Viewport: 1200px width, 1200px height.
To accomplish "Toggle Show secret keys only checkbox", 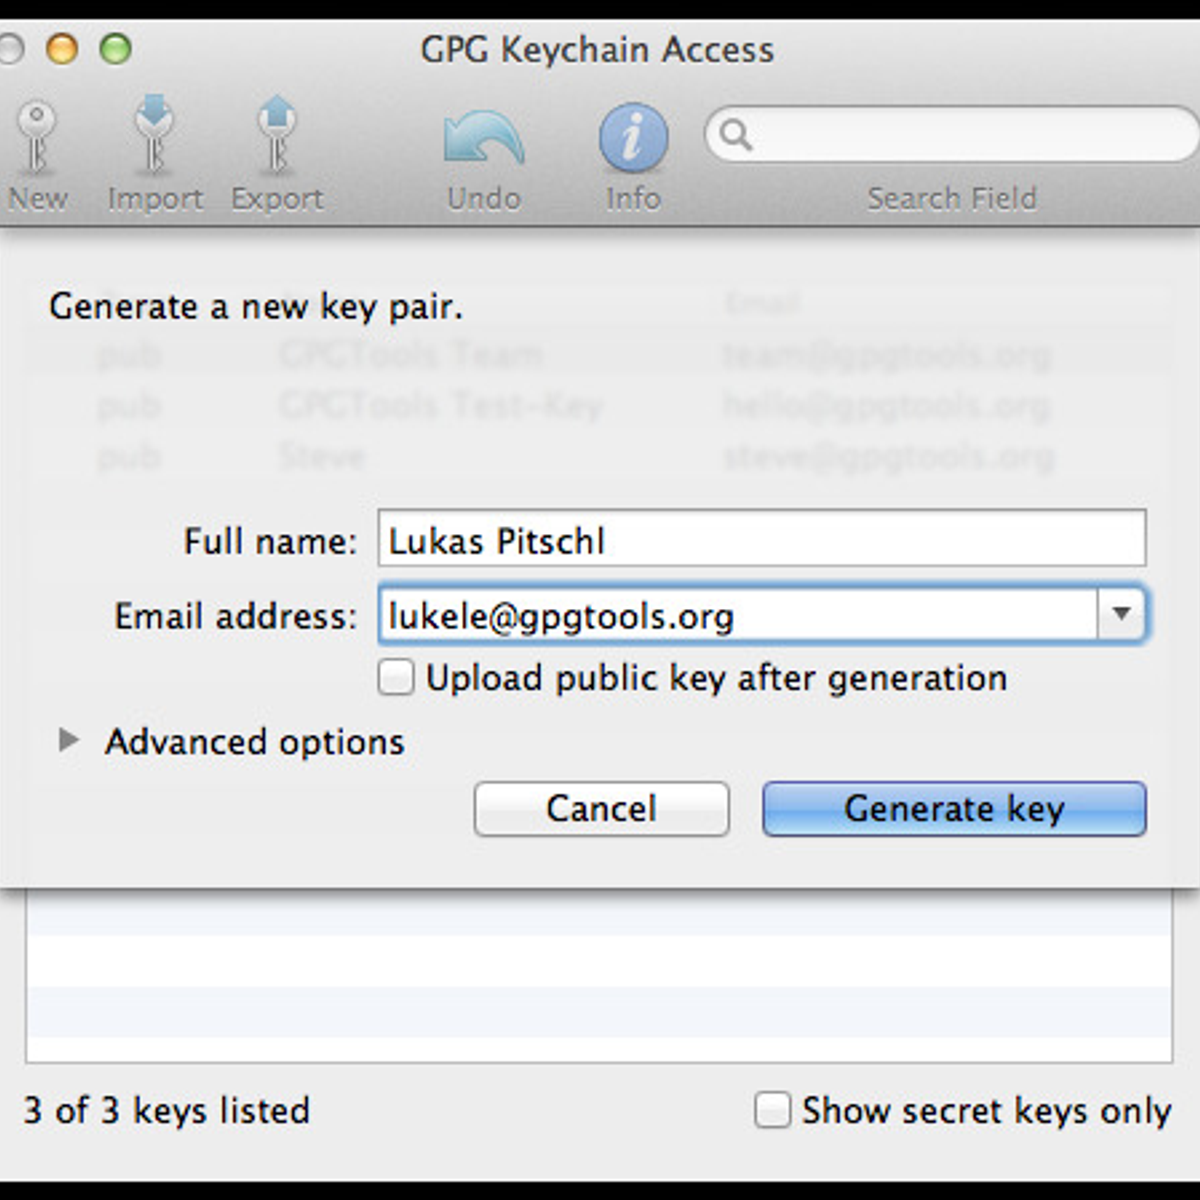I will [x=772, y=1110].
